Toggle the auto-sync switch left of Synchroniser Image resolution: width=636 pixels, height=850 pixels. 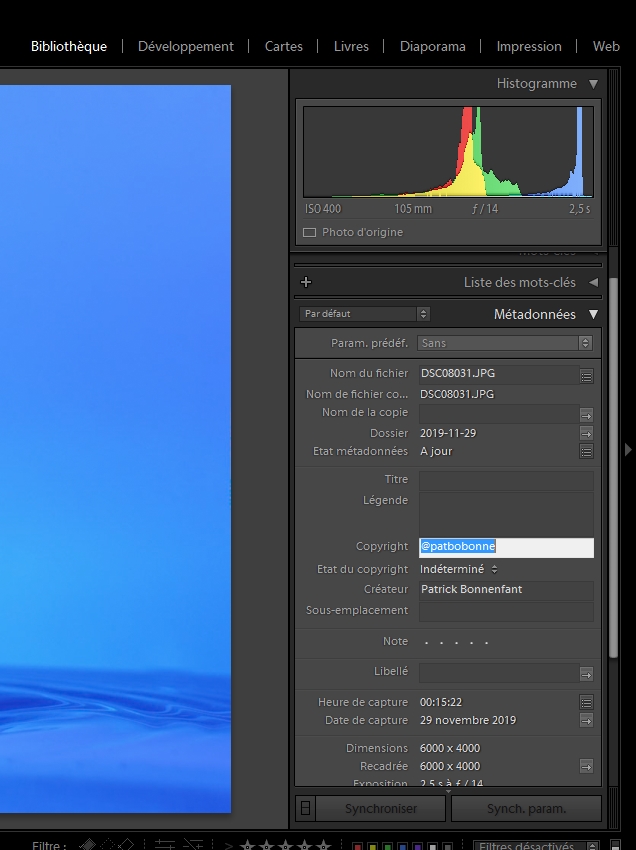point(306,808)
